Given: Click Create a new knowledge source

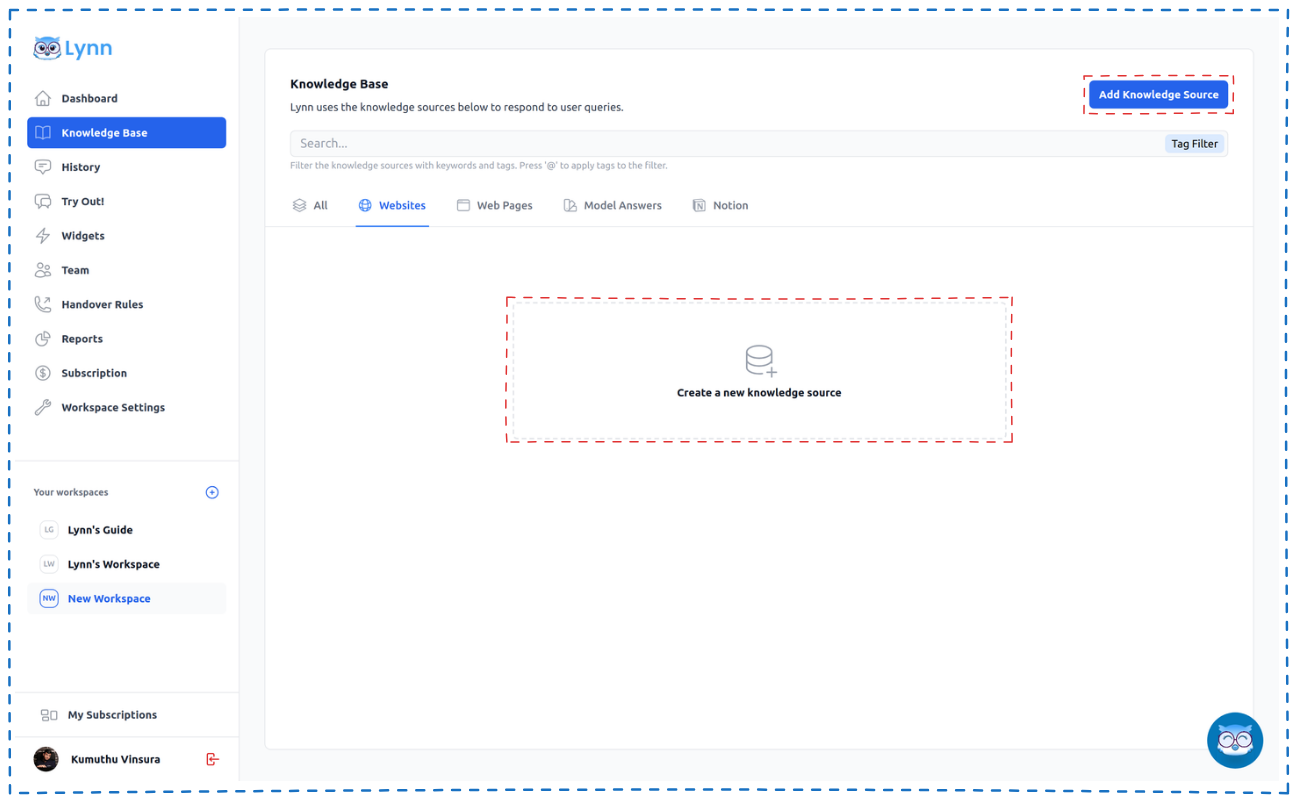Looking at the screenshot, I should click(759, 370).
